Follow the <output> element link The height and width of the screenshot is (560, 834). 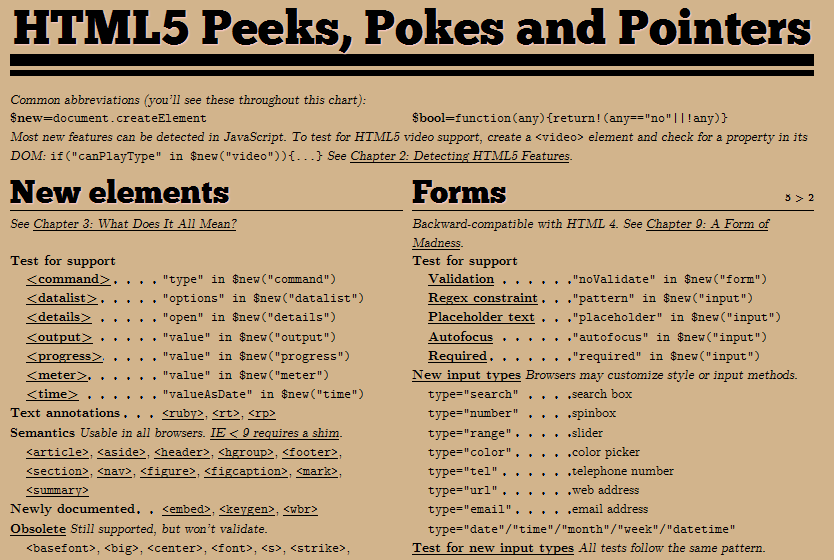point(59,337)
